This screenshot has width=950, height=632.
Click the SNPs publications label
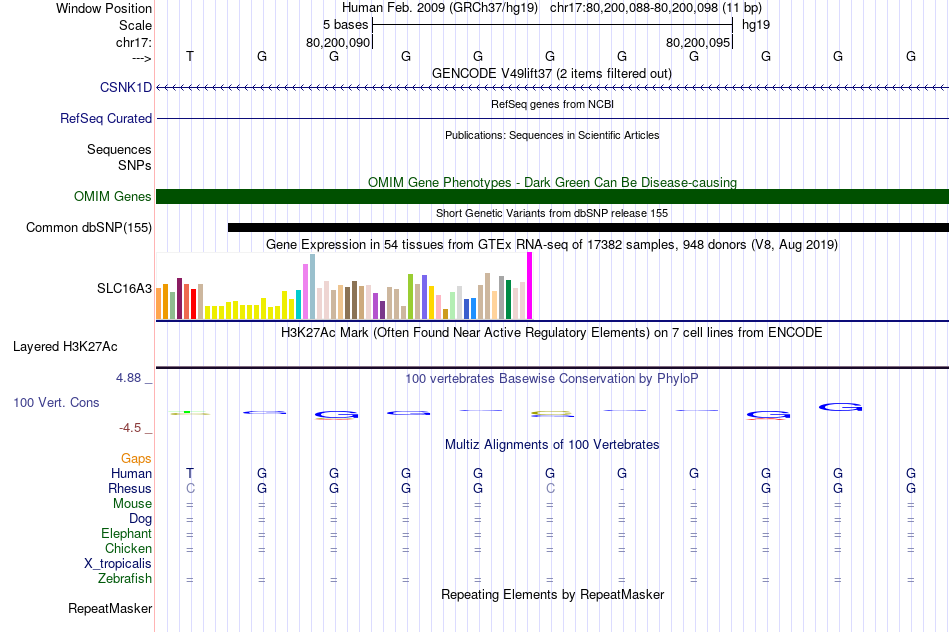(x=135, y=165)
